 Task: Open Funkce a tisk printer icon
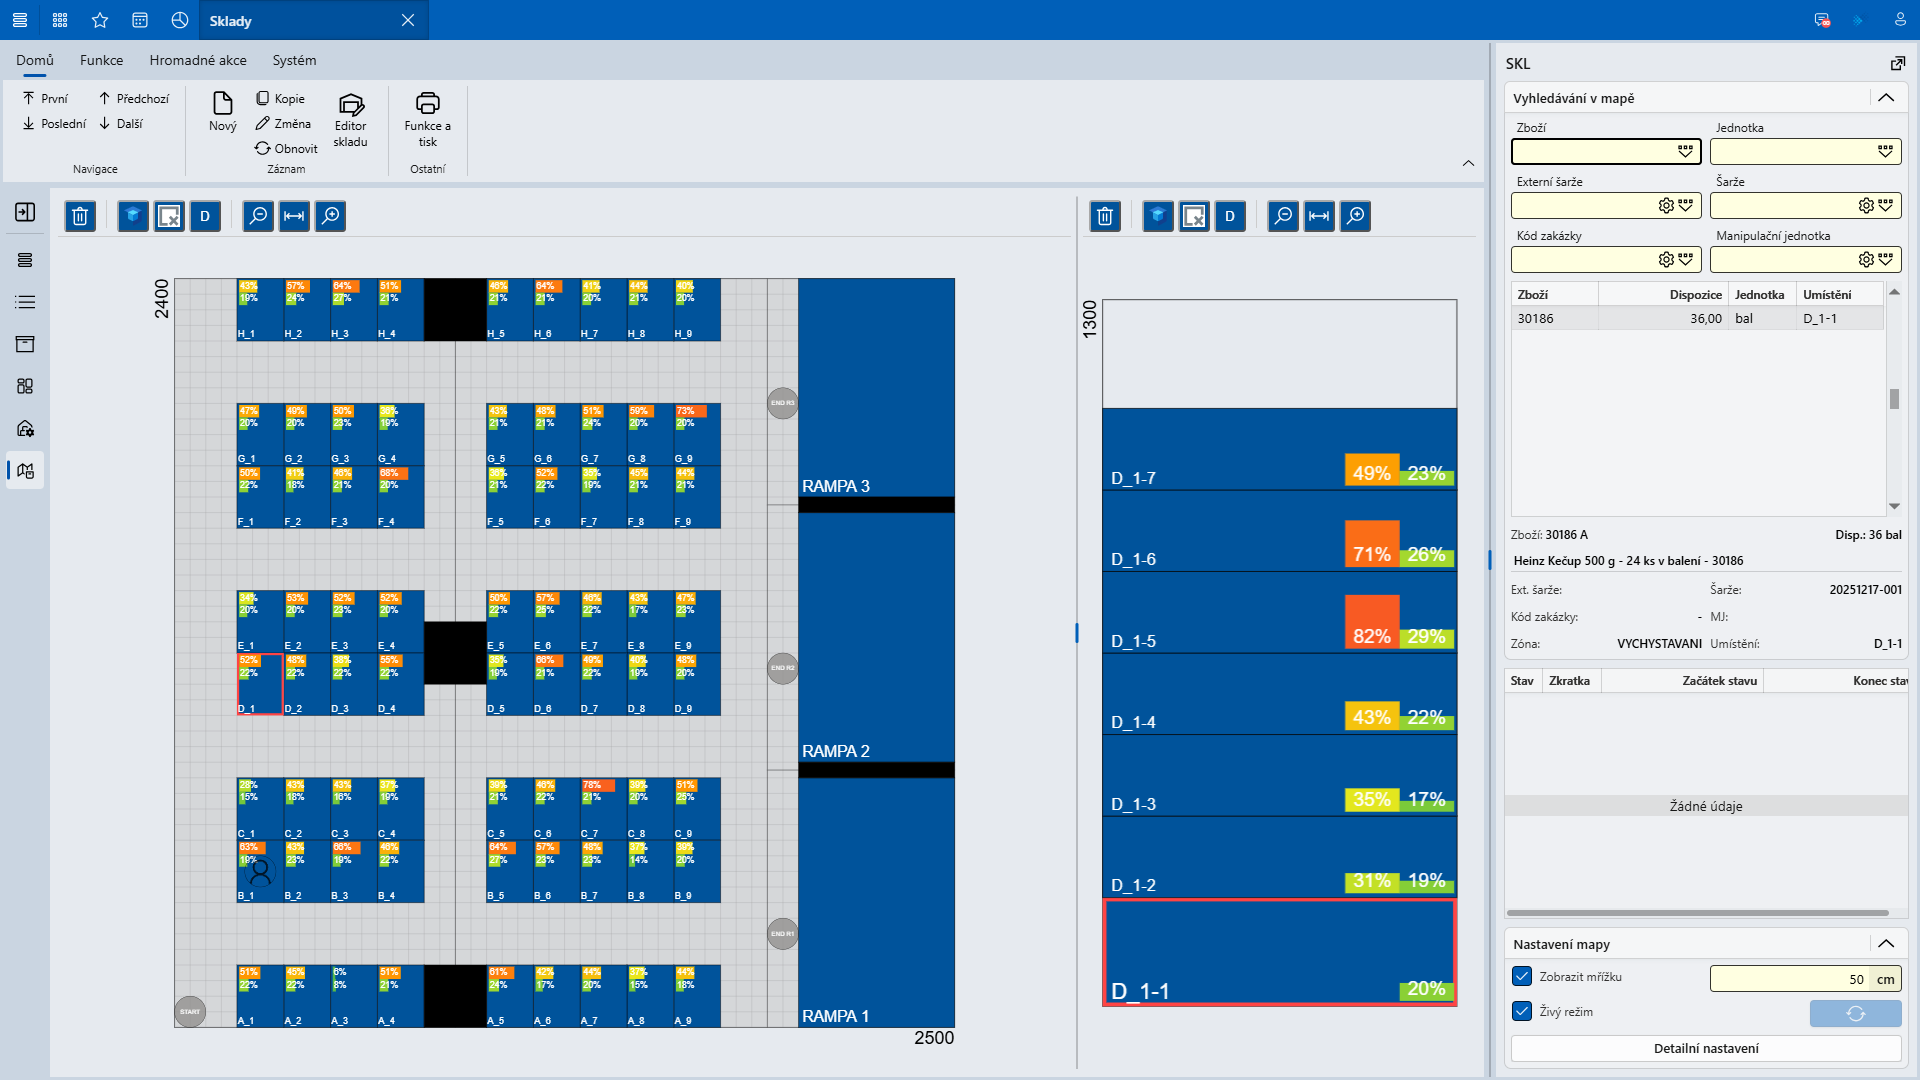point(427,120)
